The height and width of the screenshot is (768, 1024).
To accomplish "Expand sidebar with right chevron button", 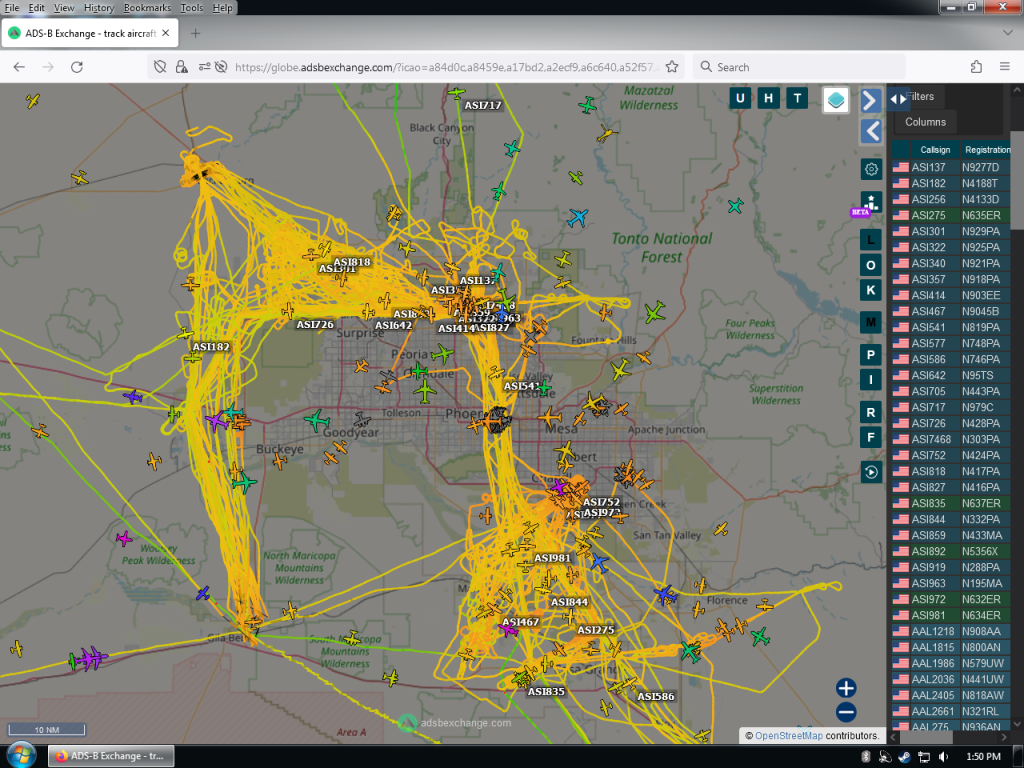I will coord(871,101).
